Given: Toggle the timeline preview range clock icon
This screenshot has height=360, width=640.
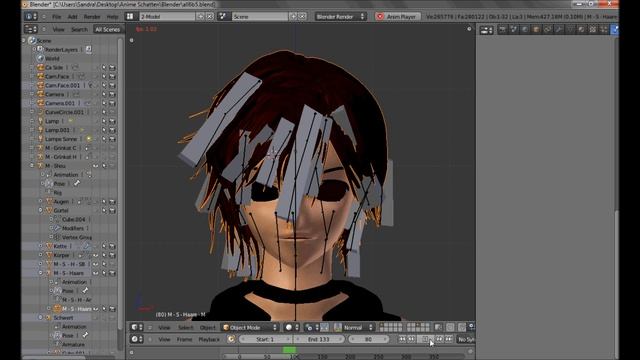Looking at the screenshot, I should [231, 339].
